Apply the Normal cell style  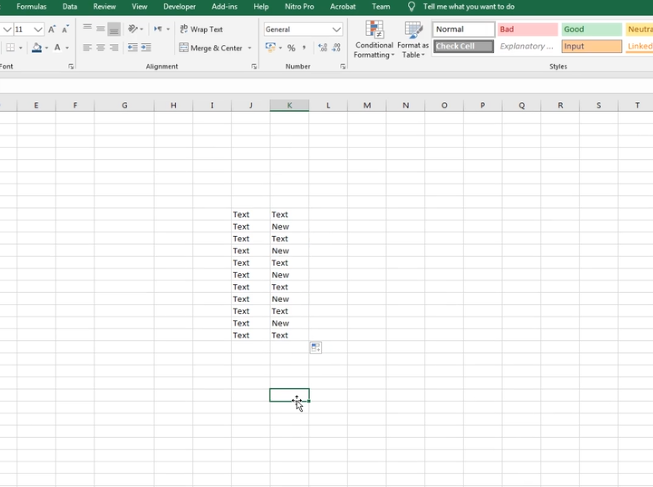[464, 29]
